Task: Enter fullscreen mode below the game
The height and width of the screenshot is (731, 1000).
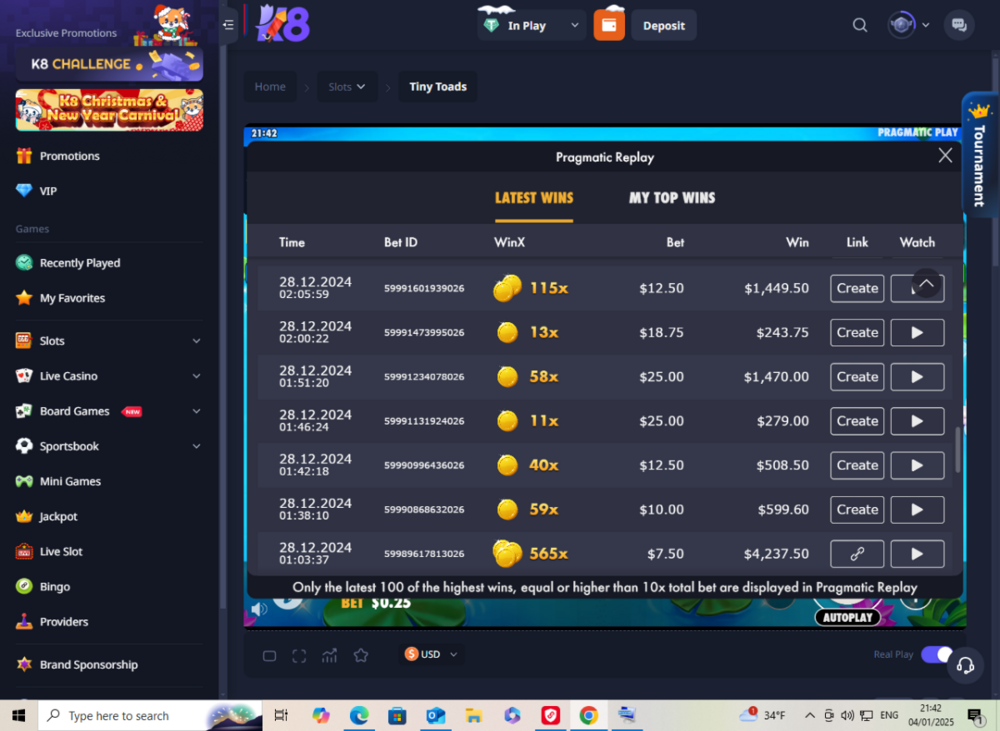Action: 299,655
